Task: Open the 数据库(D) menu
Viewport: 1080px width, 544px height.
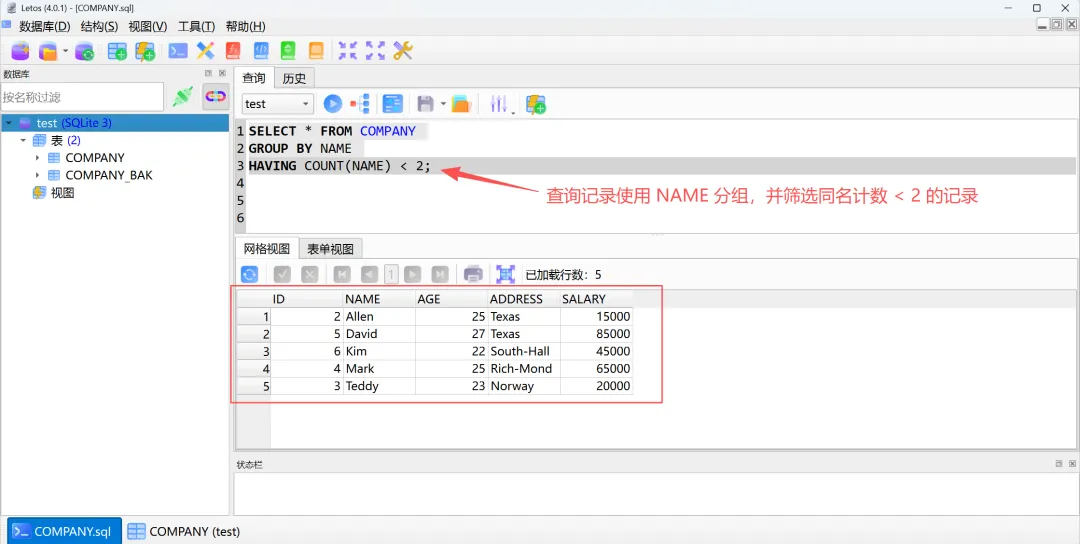Action: pos(45,26)
